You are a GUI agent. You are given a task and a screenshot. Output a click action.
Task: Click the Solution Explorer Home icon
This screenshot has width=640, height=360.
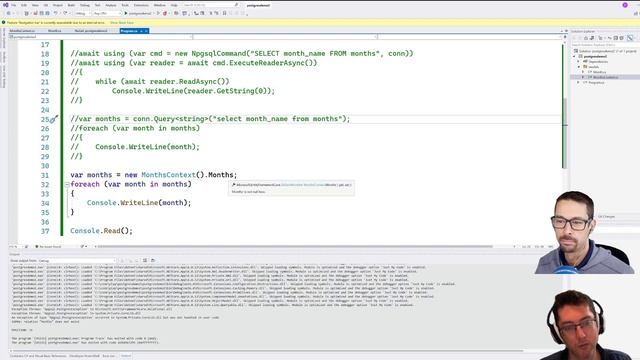pos(586,38)
